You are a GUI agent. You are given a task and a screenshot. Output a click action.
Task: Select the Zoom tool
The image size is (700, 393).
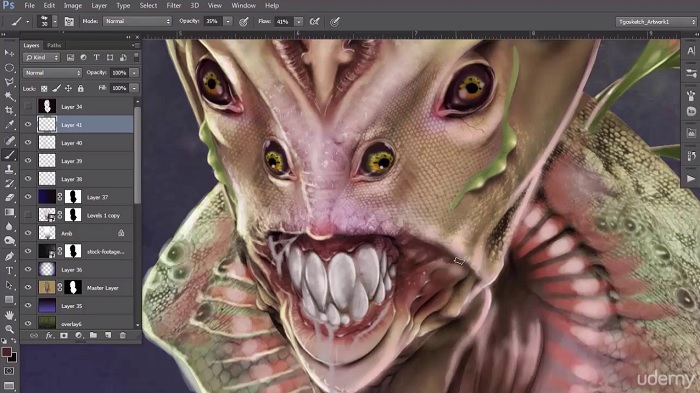9,329
